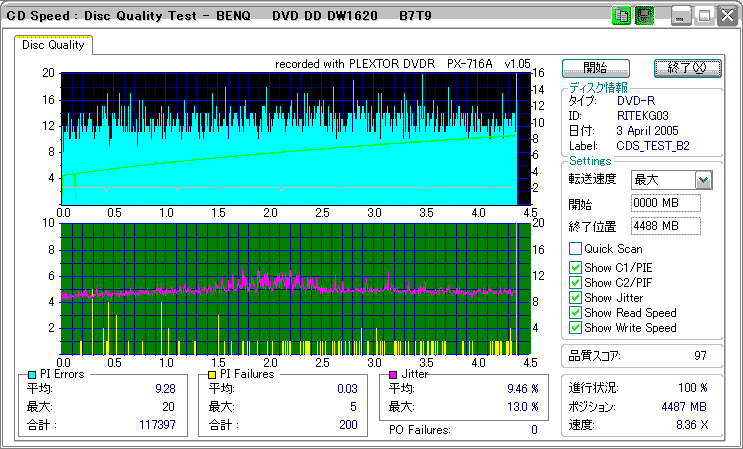Uncheck Show C1/PIE
The image size is (743, 449).
(575, 267)
